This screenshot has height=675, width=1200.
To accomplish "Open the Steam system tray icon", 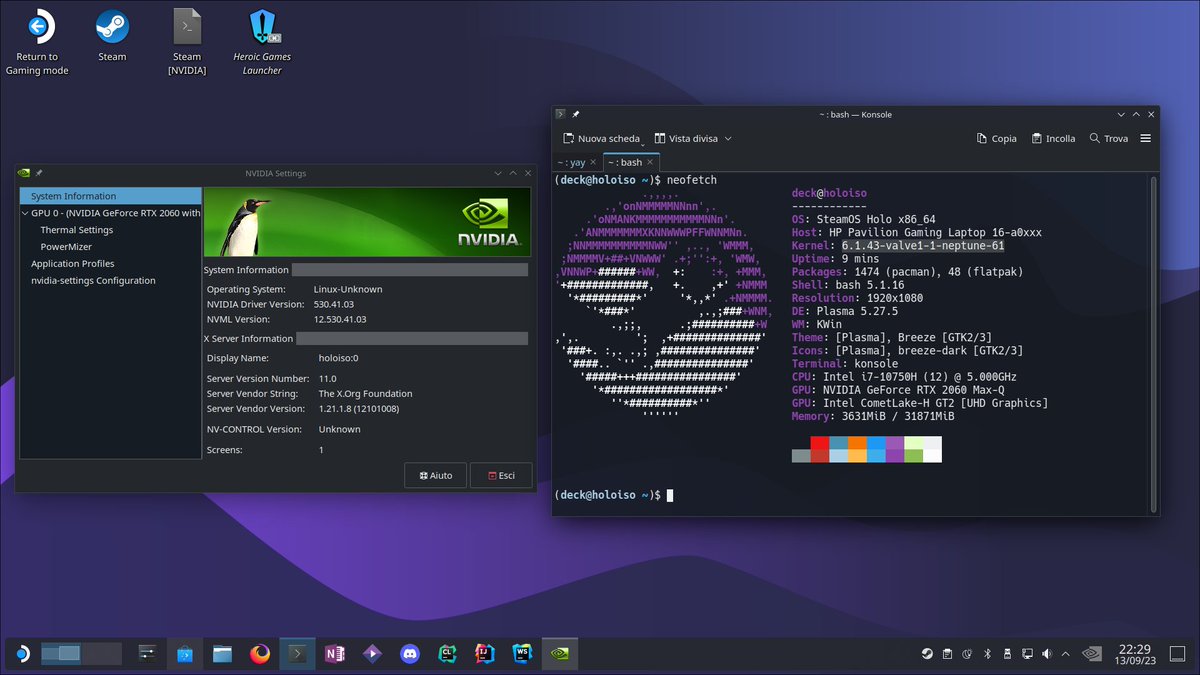I will point(928,654).
